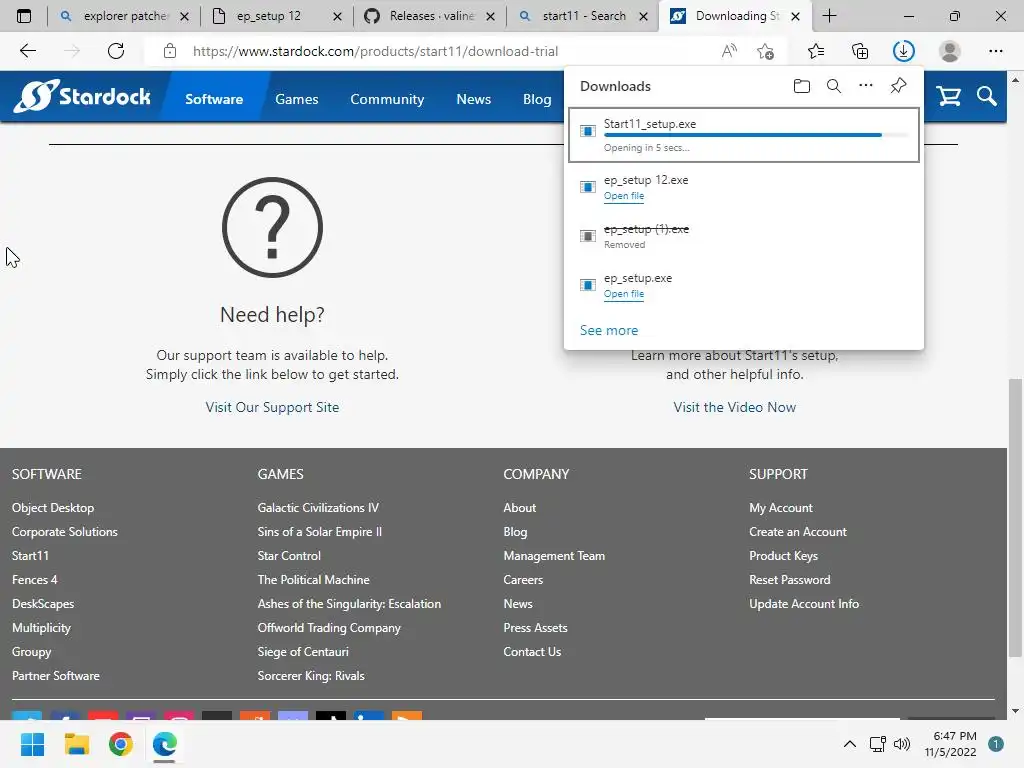Pin the Downloads panel
This screenshot has width=1024, height=768.
(899, 86)
